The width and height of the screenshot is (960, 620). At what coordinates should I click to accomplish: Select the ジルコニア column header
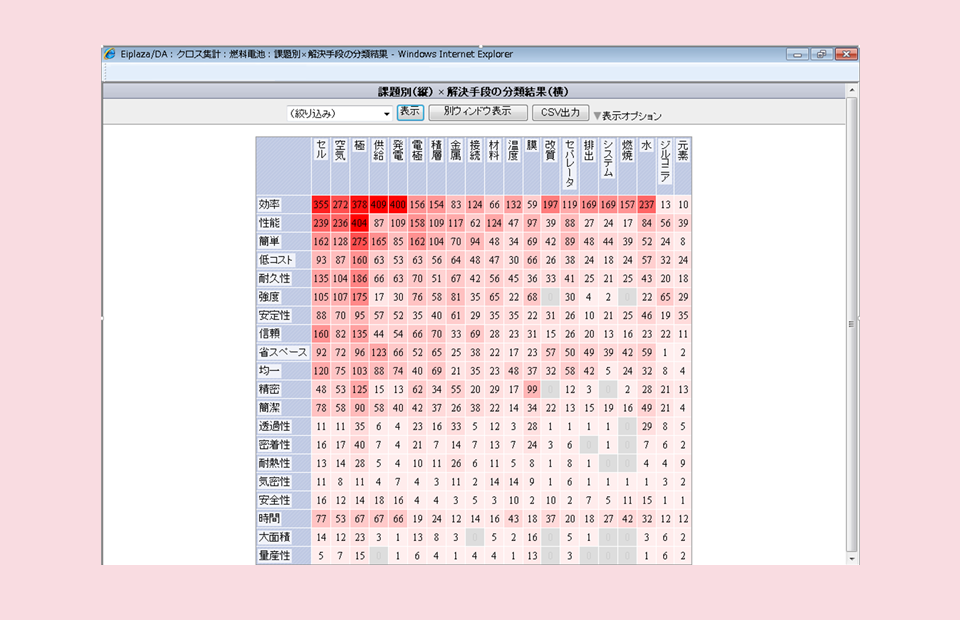(664, 160)
